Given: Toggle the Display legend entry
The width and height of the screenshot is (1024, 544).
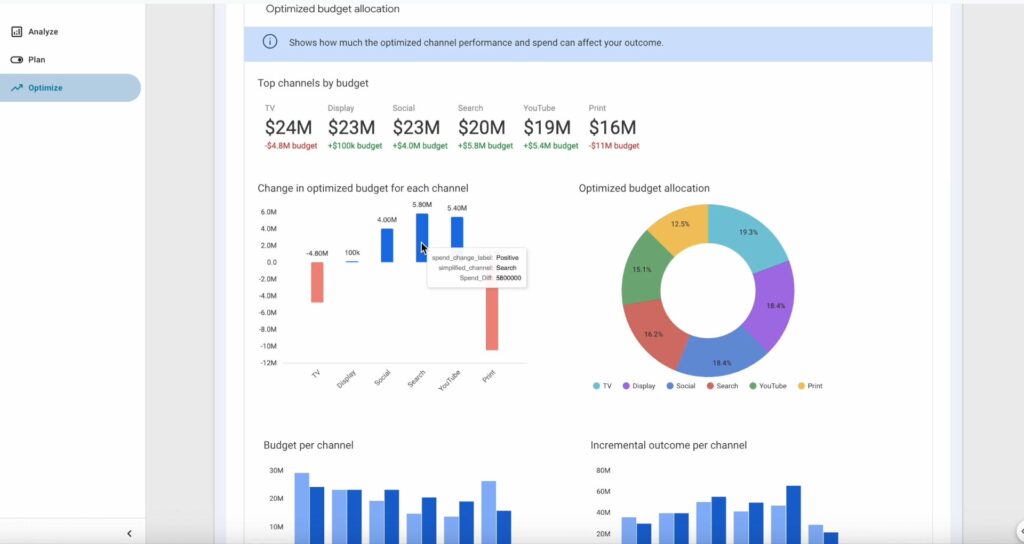Looking at the screenshot, I should pos(638,385).
